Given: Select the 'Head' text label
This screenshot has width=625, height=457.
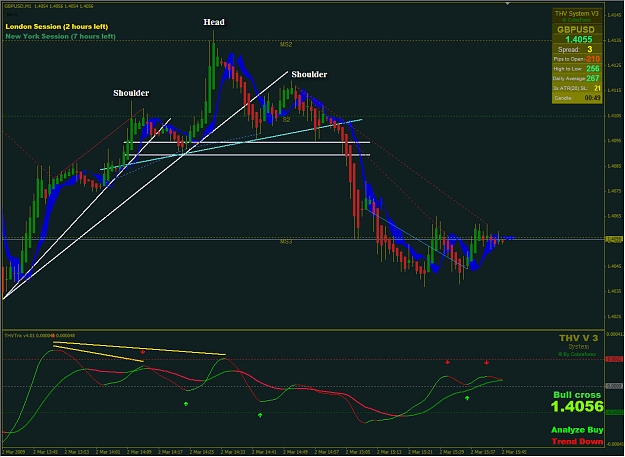Looking at the screenshot, I should [x=214, y=22].
